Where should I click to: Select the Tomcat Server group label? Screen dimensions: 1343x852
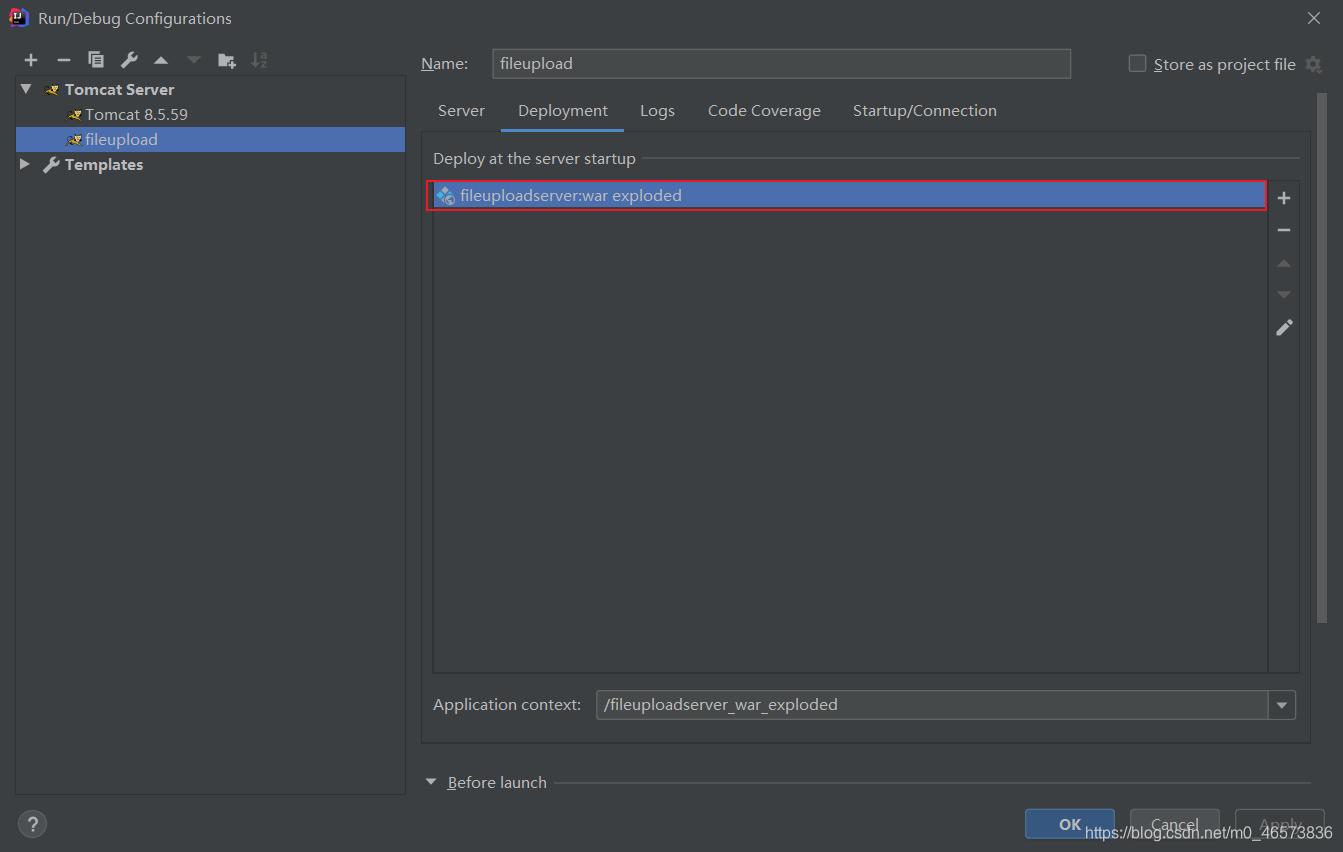(119, 89)
